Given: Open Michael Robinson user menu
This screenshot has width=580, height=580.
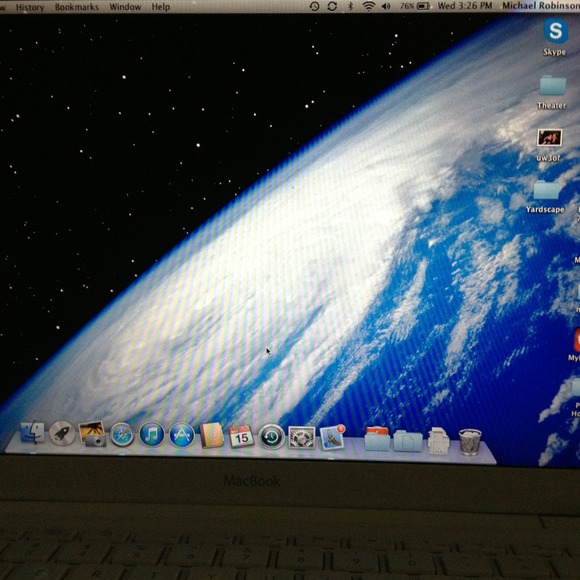Looking at the screenshot, I should pos(541,6).
